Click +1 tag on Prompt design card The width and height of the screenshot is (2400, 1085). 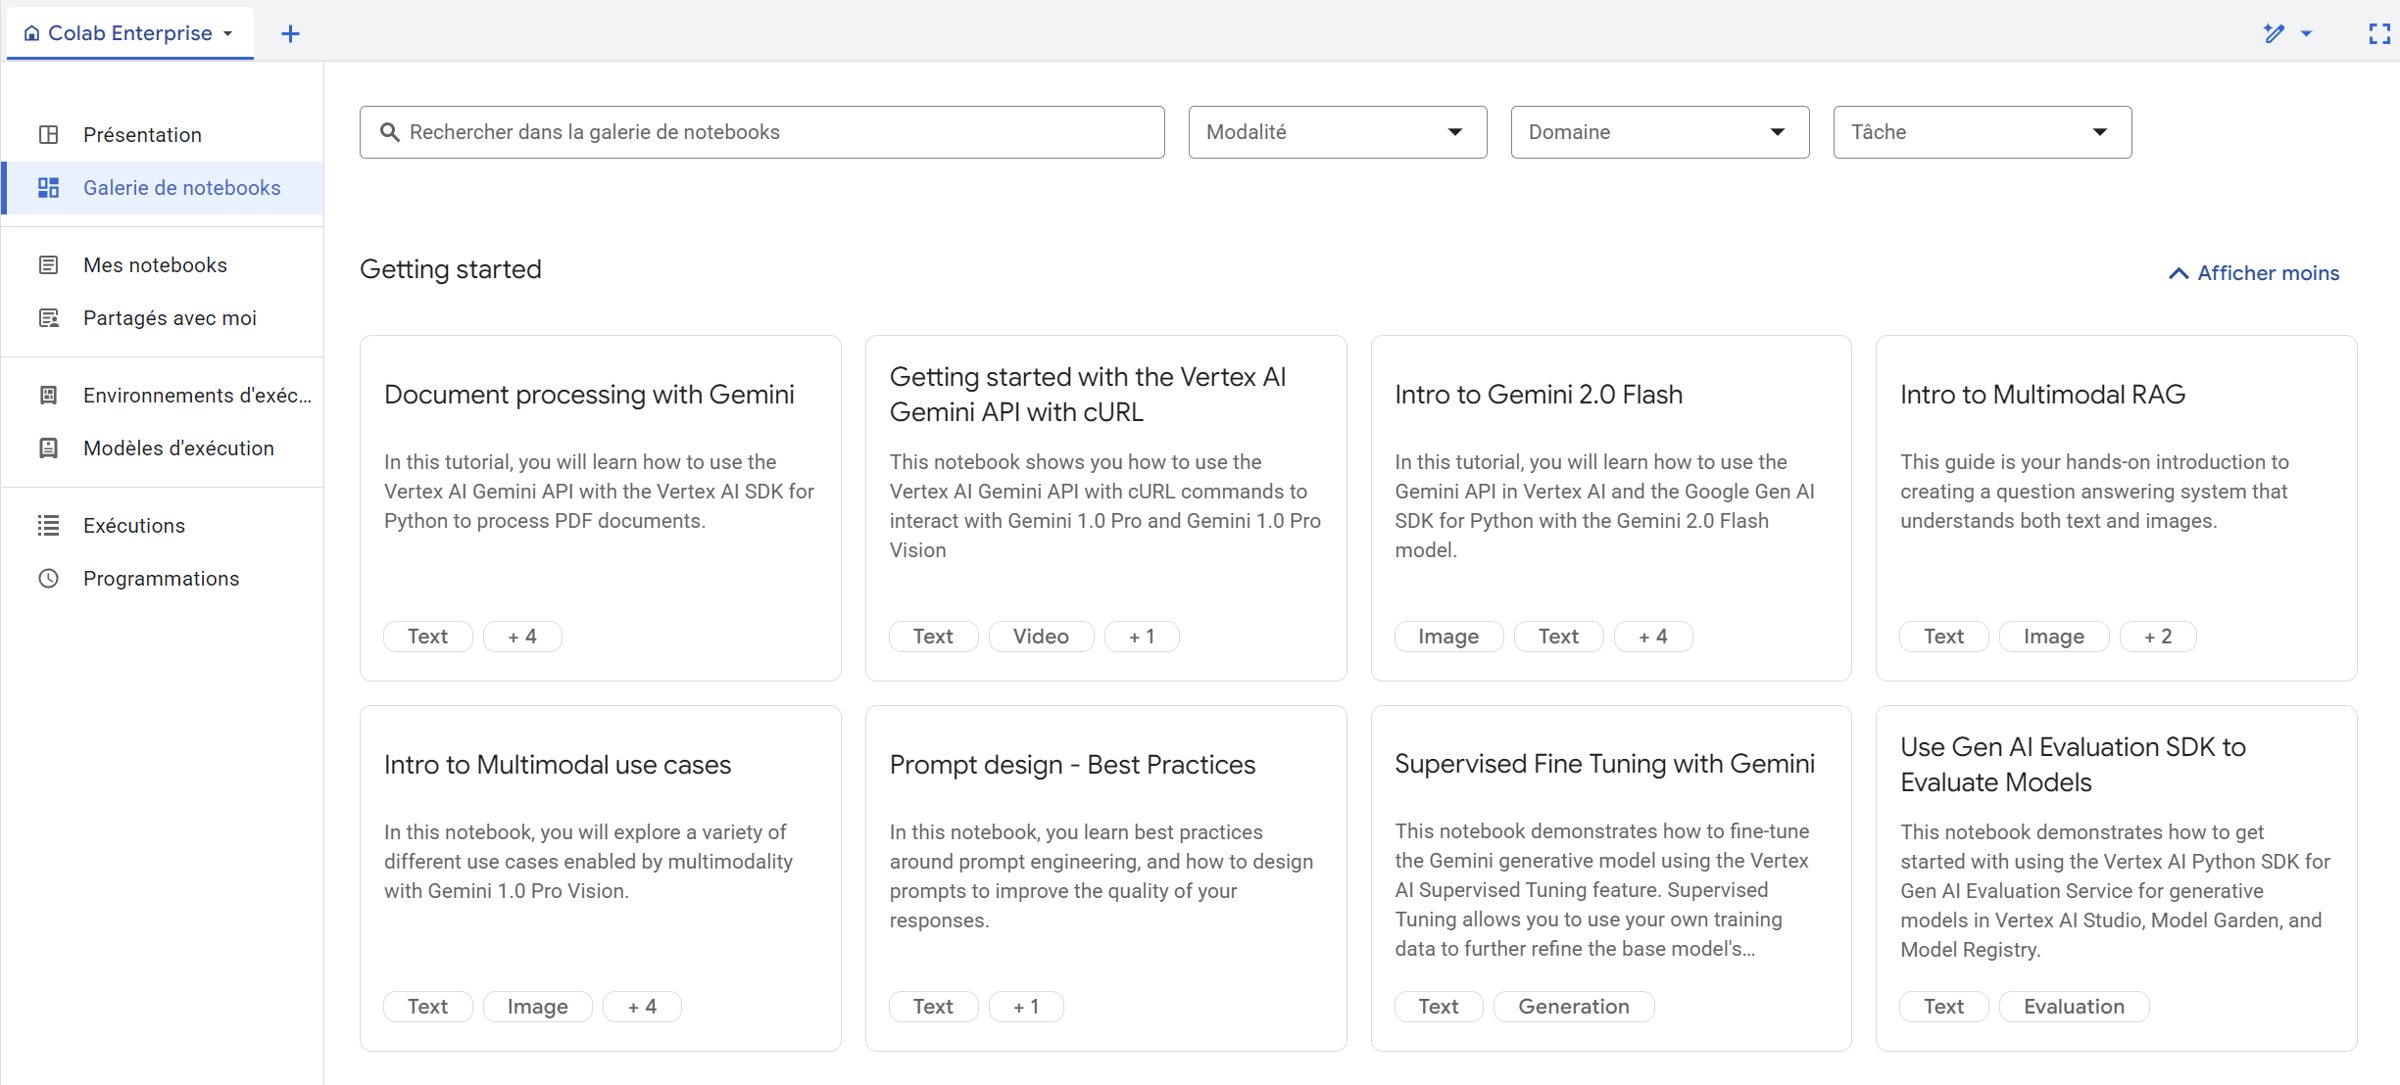point(1026,1006)
